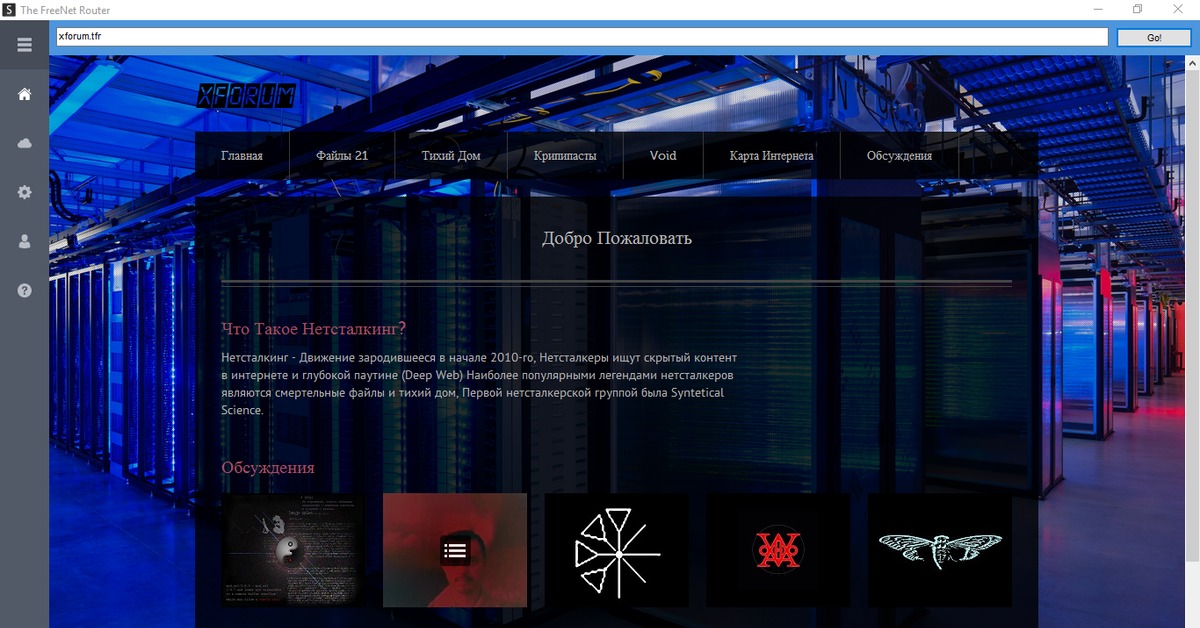Click the list icon on red thumbnail
The width and height of the screenshot is (1200, 628).
(x=455, y=550)
